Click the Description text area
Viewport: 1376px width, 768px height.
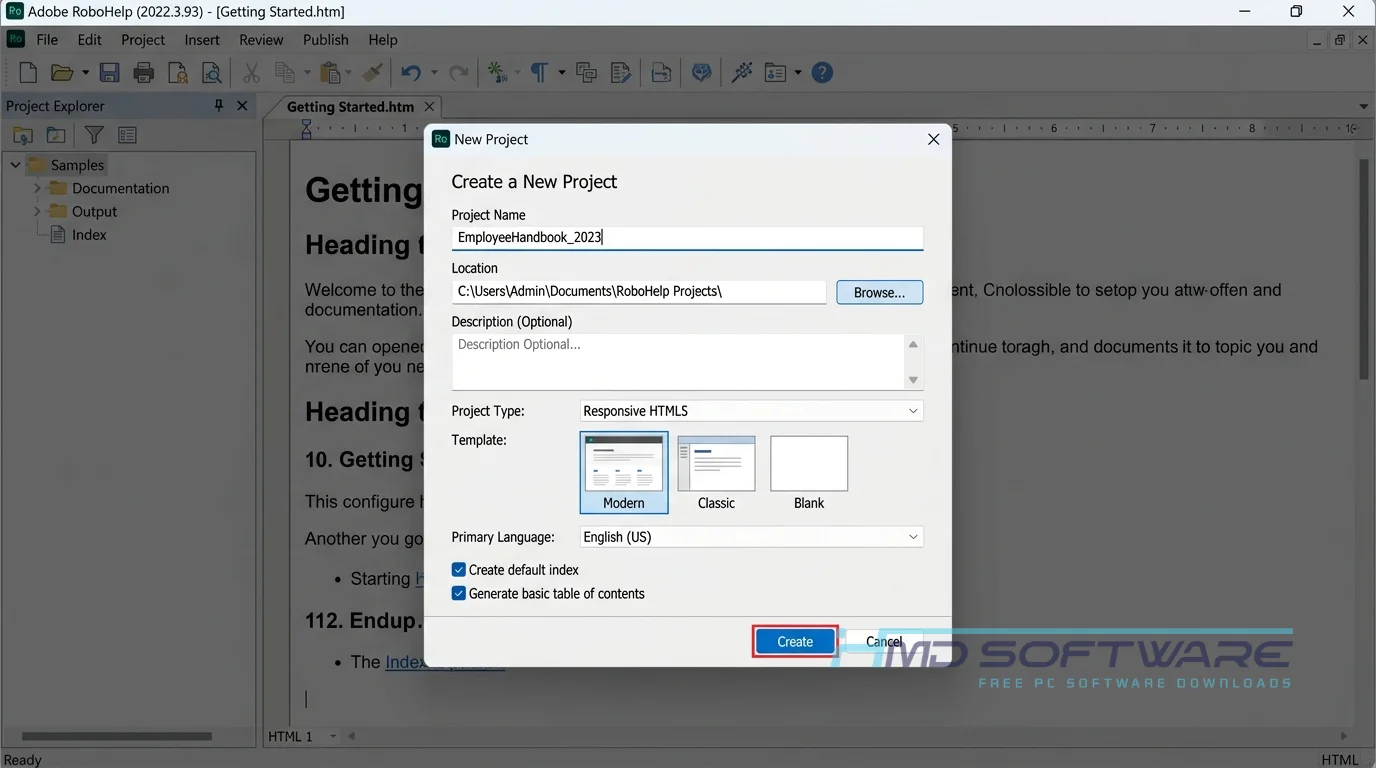pyautogui.click(x=678, y=361)
